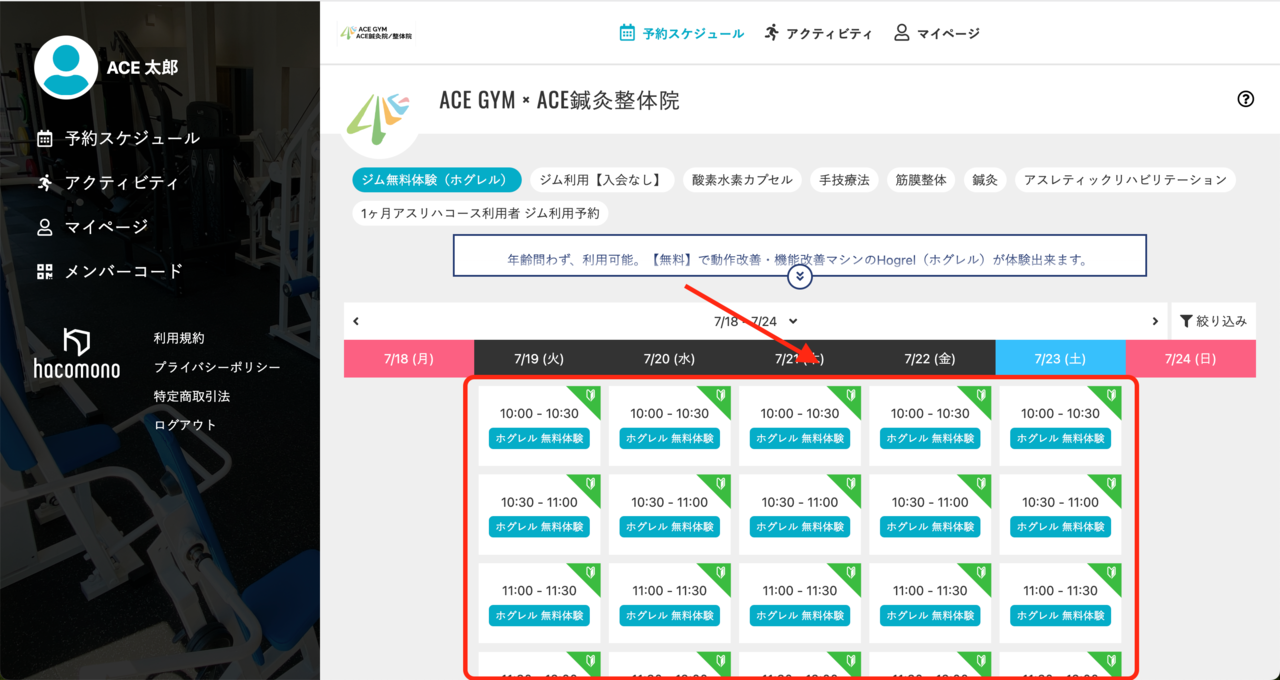Click the ACE GYM × ACE鍼灸整体院 title
Image resolution: width=1280 pixels, height=680 pixels.
click(x=559, y=100)
